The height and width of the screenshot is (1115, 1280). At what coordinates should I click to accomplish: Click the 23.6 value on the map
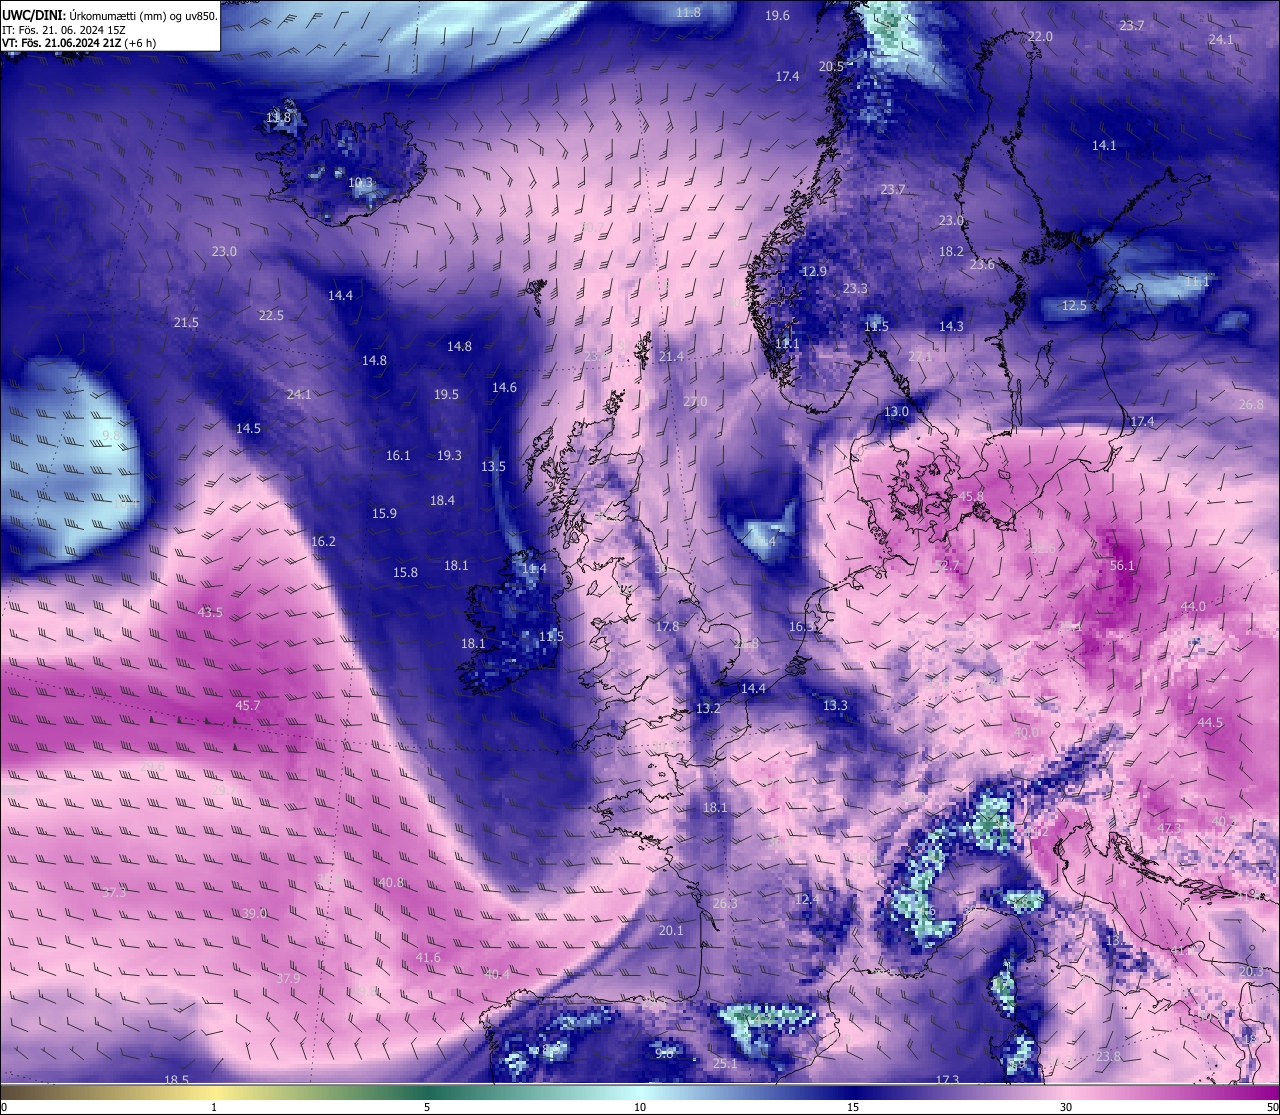(x=982, y=265)
